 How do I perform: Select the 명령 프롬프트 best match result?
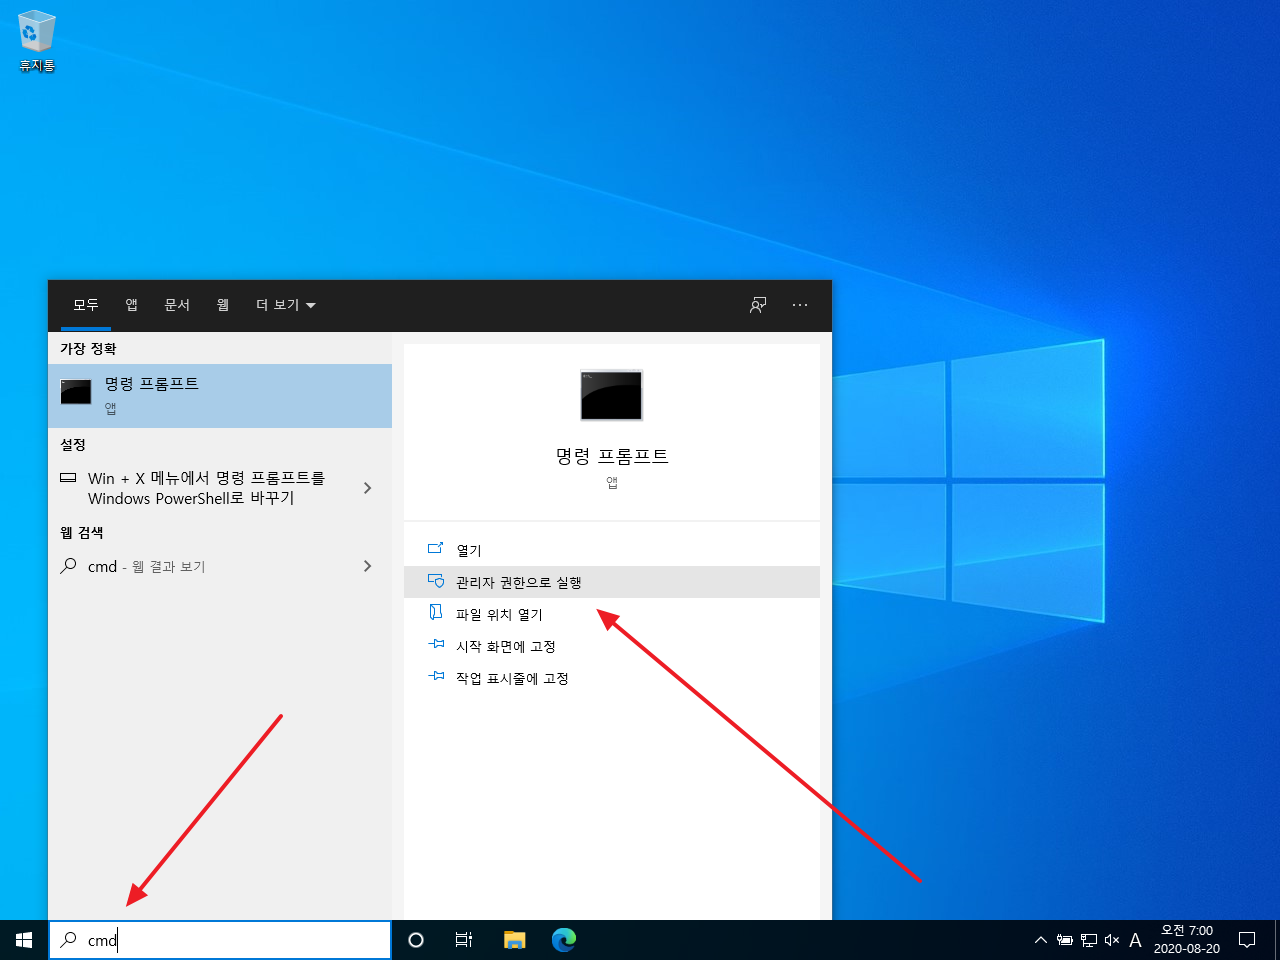tap(220, 396)
